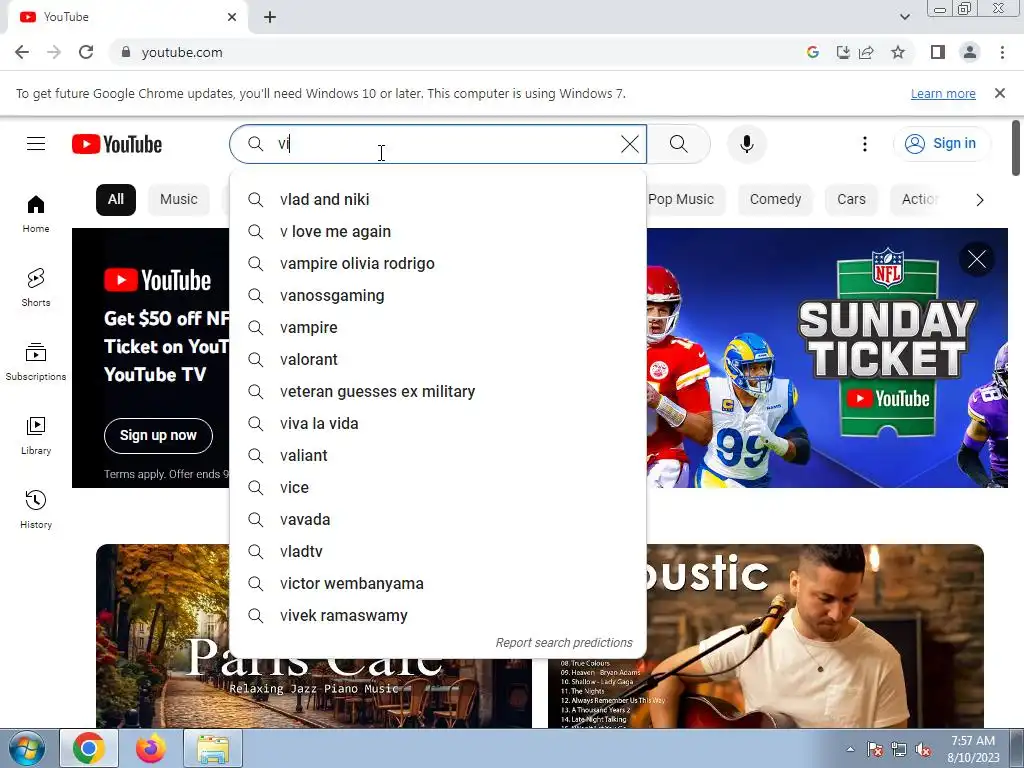Open the tab search dropdown chevron
This screenshot has width=1024, height=768.
click(904, 17)
